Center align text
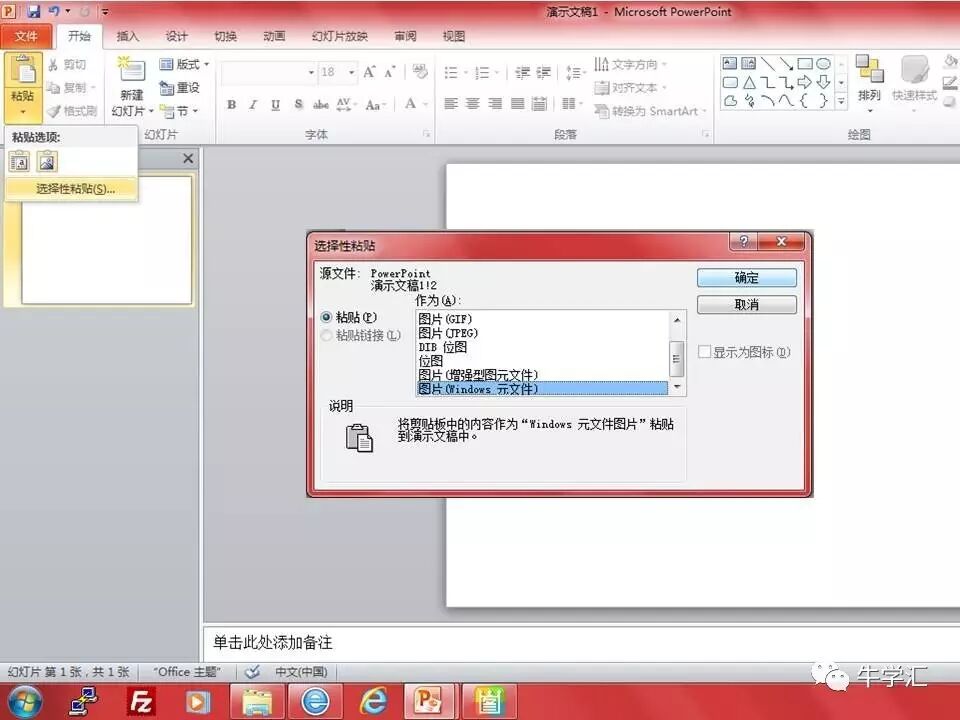 pyautogui.click(x=473, y=103)
